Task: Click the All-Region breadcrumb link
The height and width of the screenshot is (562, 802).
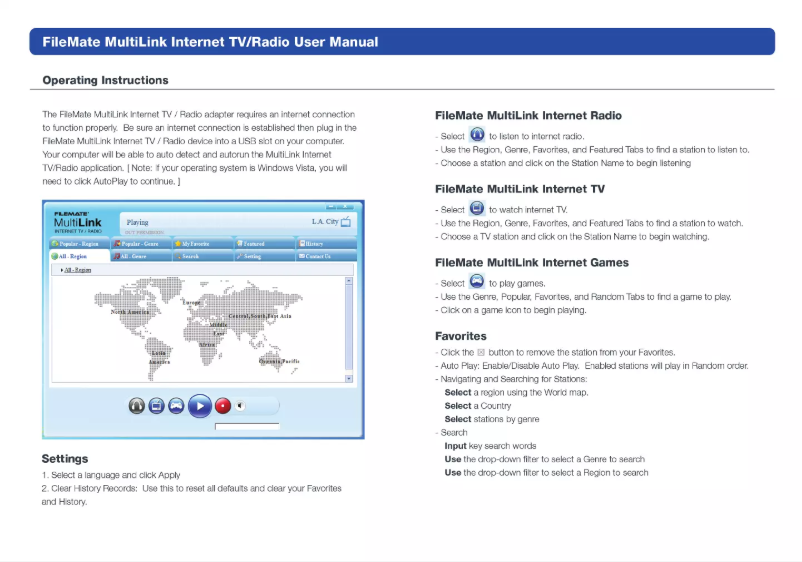Action: [x=78, y=270]
